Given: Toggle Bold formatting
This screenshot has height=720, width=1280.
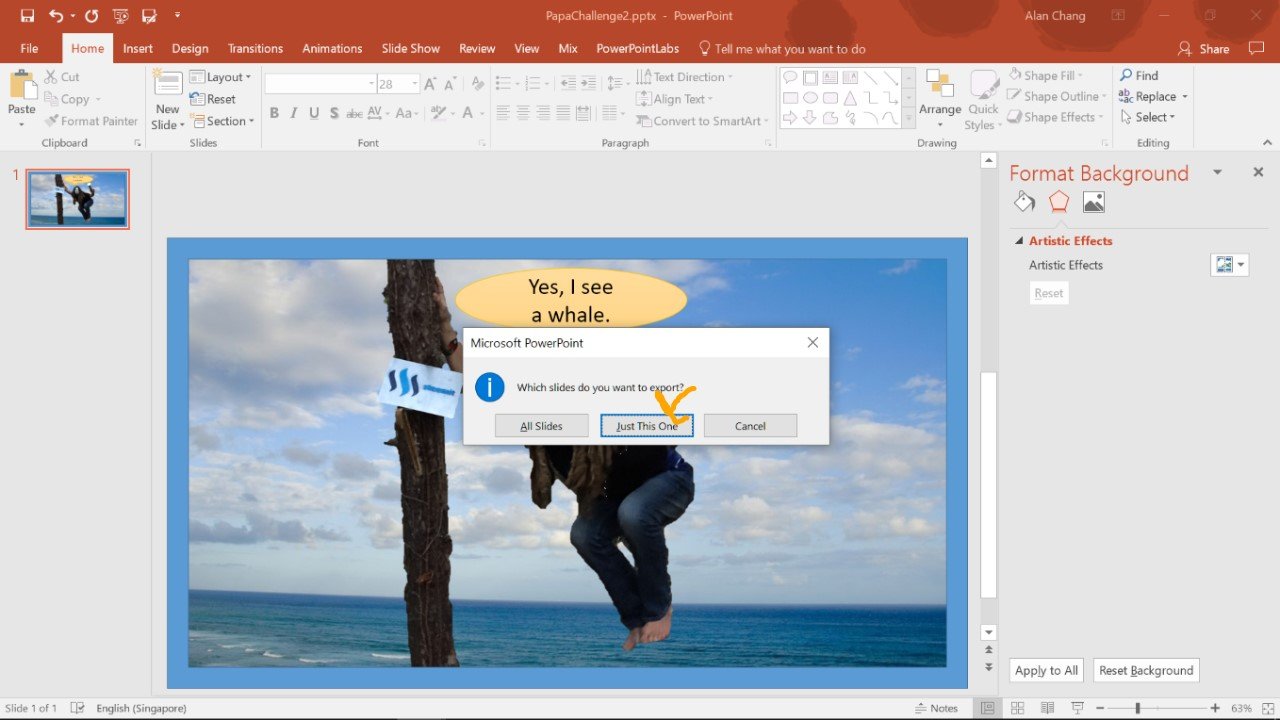Looking at the screenshot, I should [x=274, y=113].
